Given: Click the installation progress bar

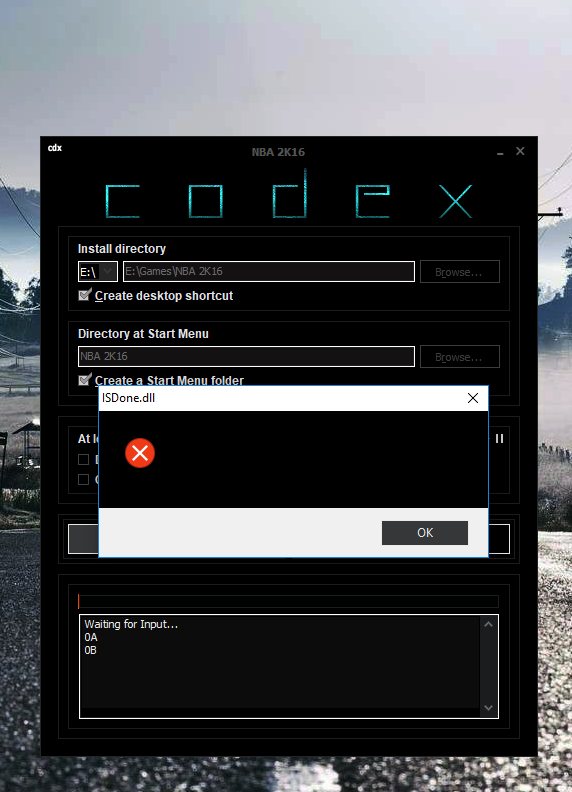Looking at the screenshot, I should point(289,601).
